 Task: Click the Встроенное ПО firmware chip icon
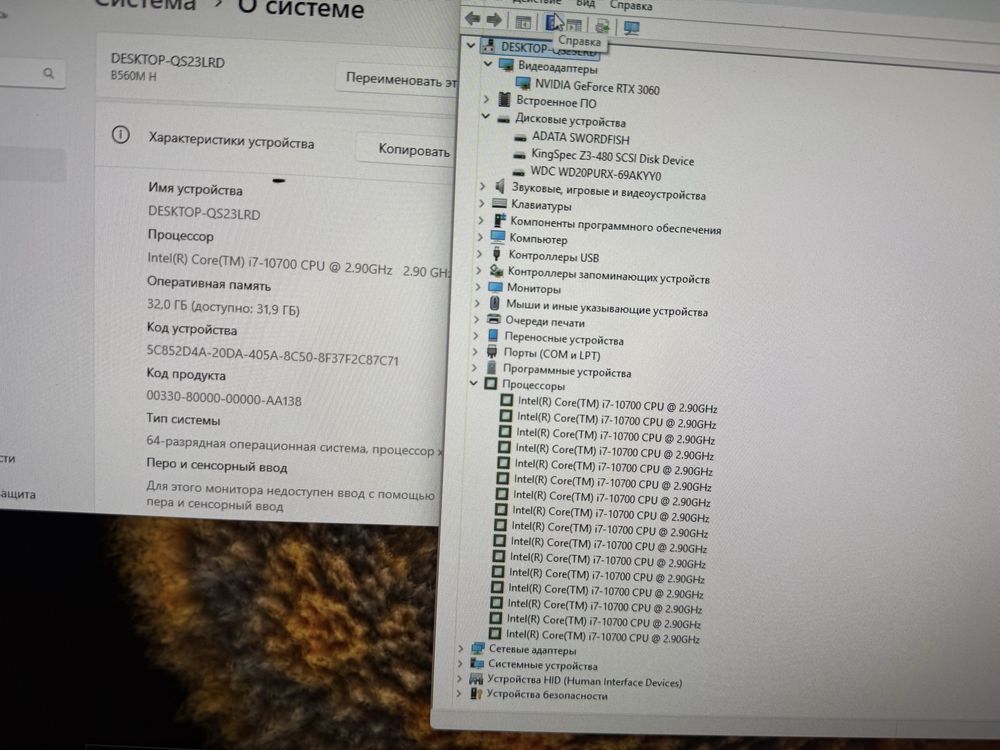[x=504, y=99]
